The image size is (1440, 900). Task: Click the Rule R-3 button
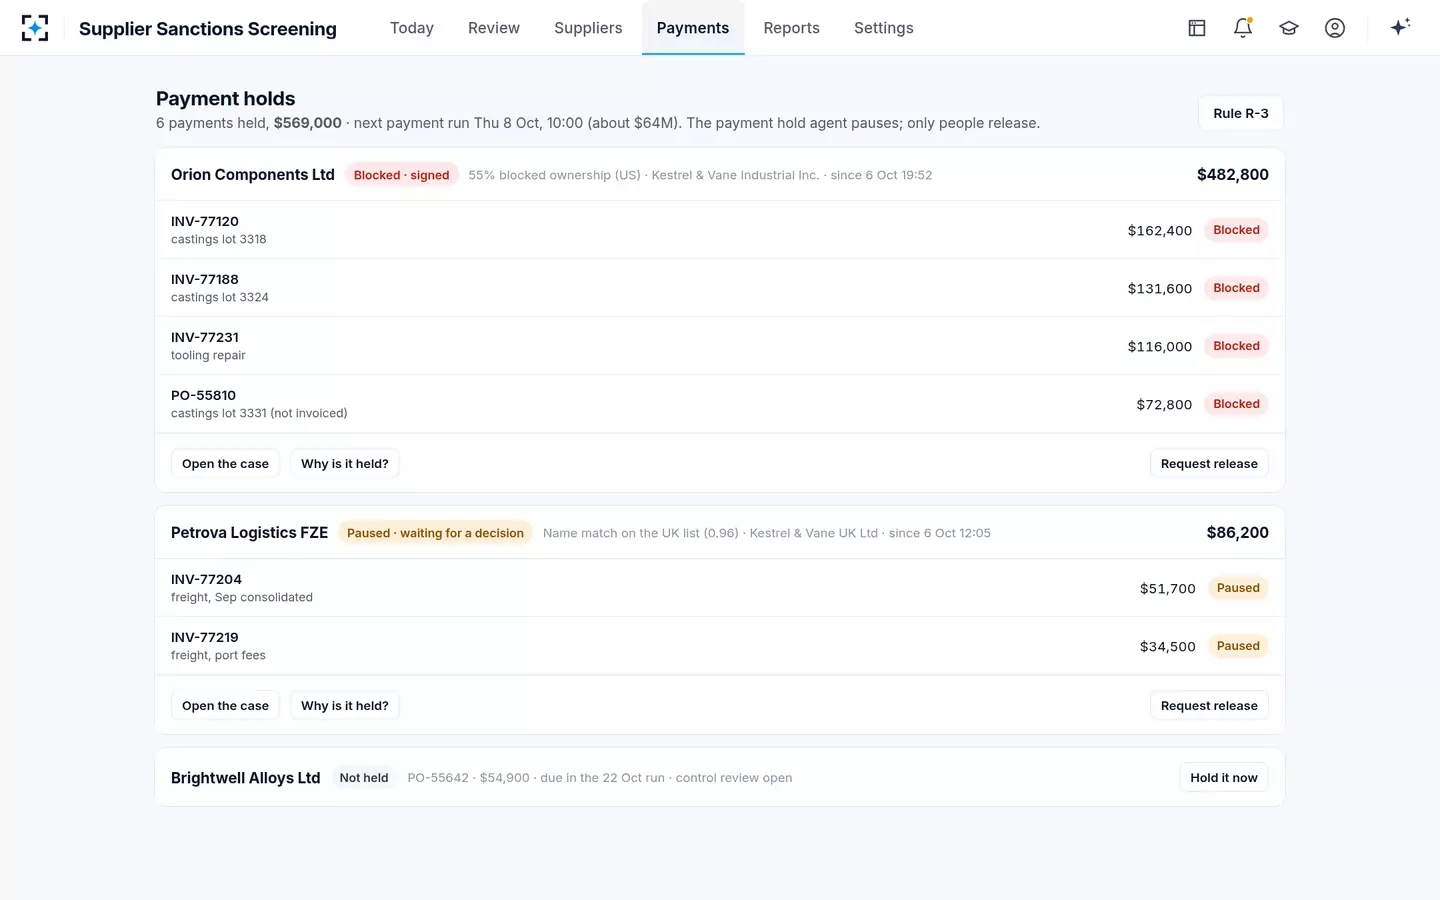point(1241,113)
